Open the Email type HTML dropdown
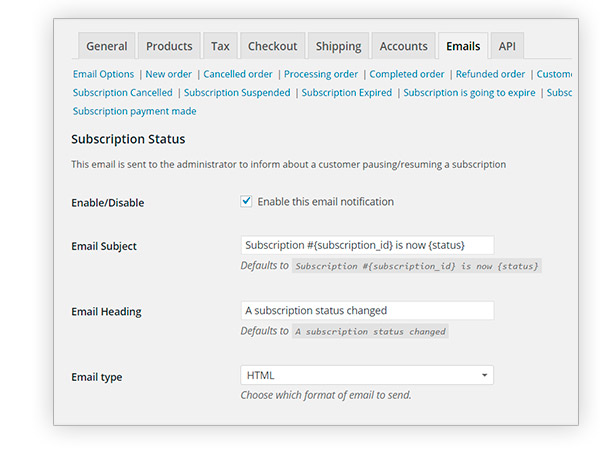This screenshot has height=462, width=600. (x=367, y=375)
